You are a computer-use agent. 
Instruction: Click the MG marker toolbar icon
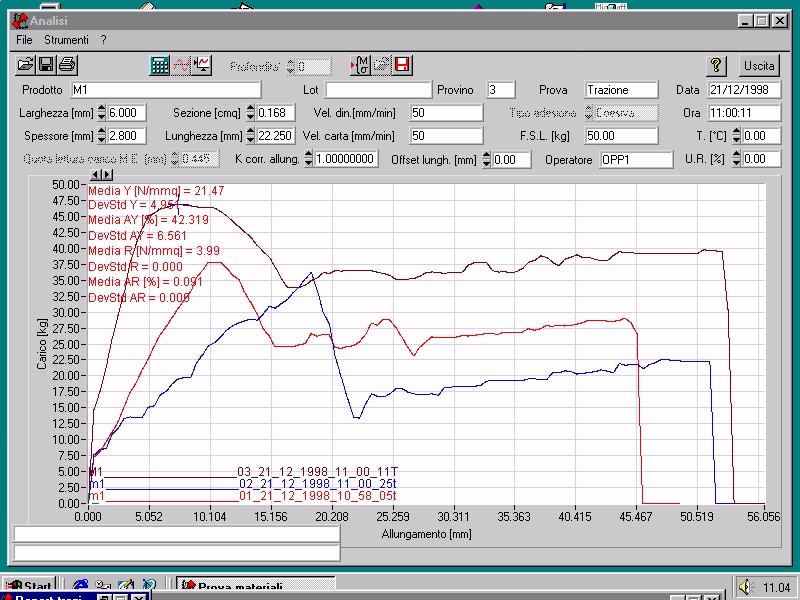[x=360, y=66]
